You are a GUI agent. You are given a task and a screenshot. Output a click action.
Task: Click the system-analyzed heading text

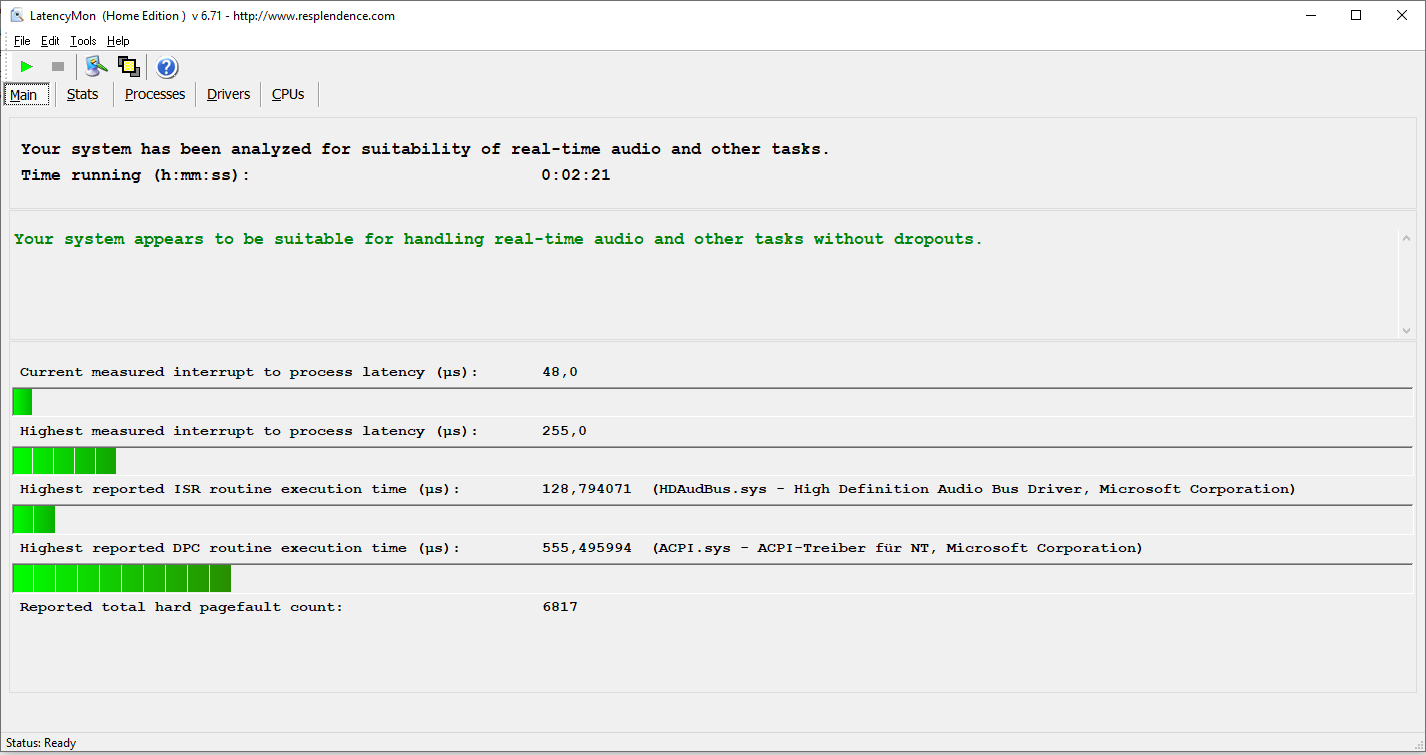tap(425, 149)
